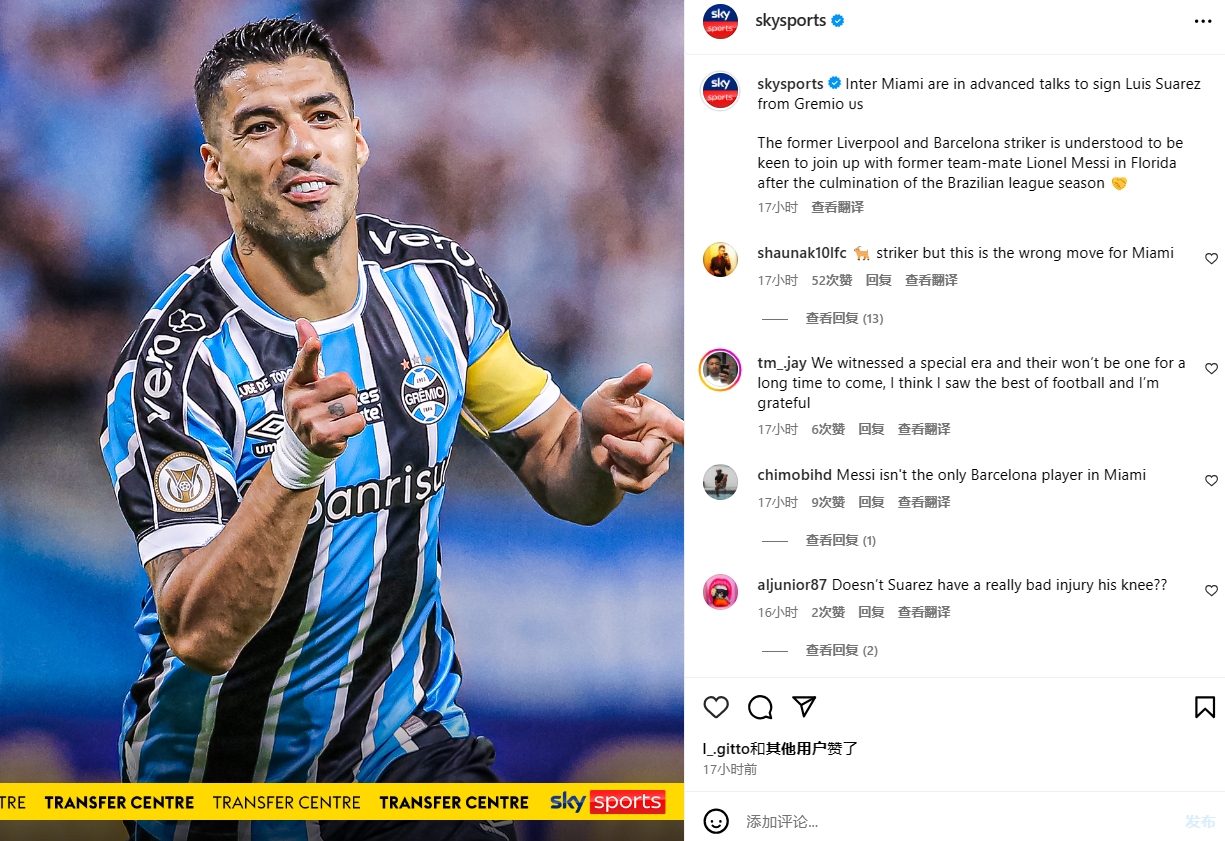Screen dimensions: 1225x841
Task: Open the three-dot more options menu
Action: (x=1203, y=21)
